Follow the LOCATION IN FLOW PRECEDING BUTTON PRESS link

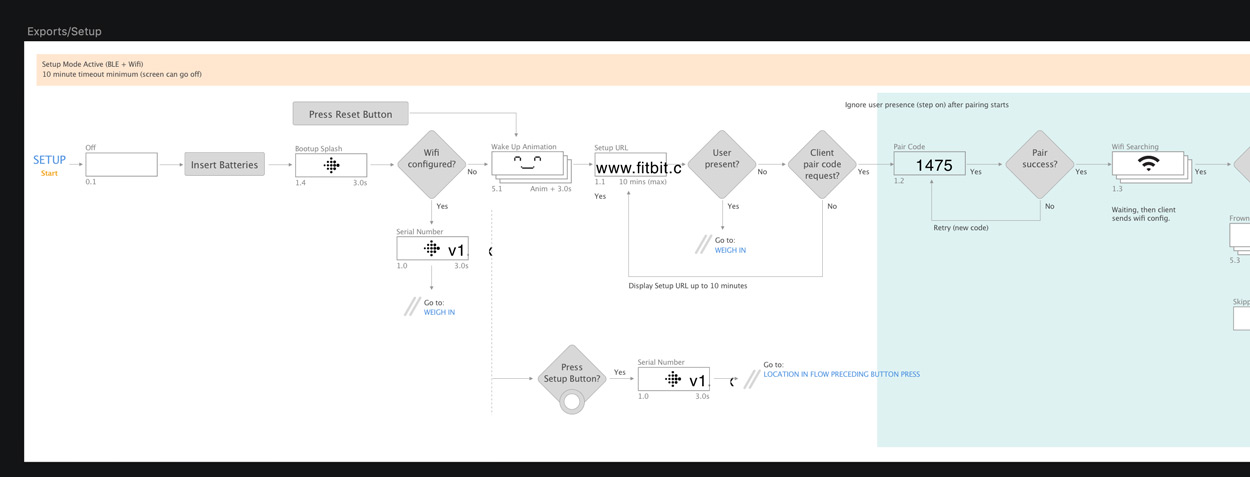841,374
